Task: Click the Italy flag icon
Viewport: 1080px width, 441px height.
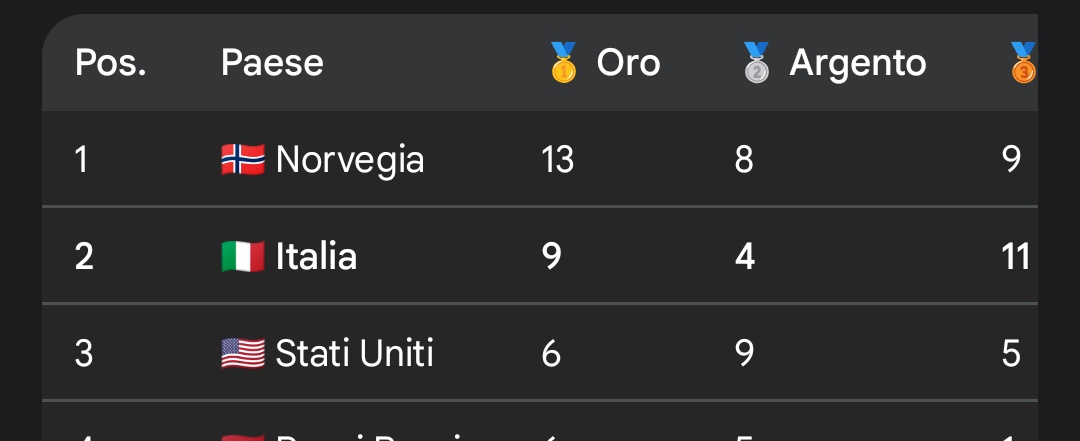Action: pyautogui.click(x=243, y=256)
